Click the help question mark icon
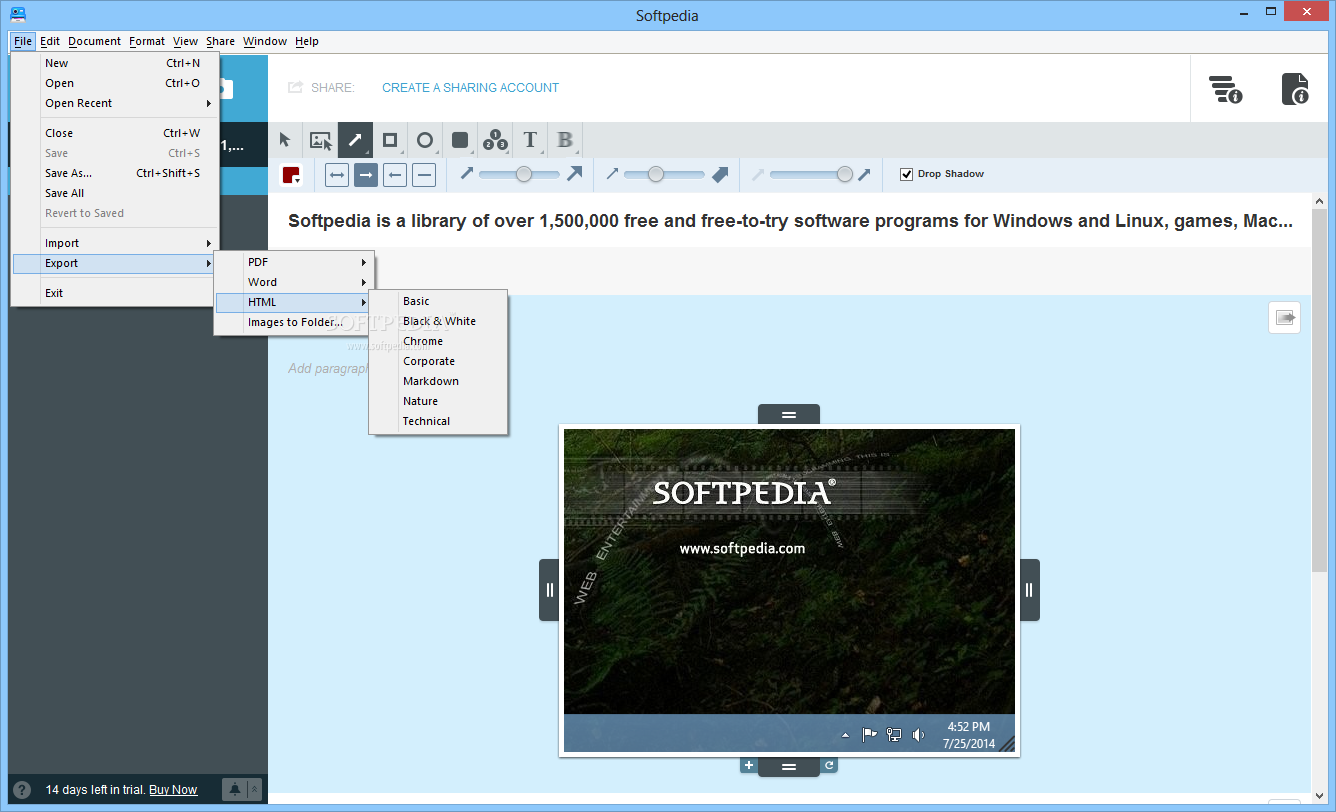Image resolution: width=1336 pixels, height=812 pixels. 22,789
